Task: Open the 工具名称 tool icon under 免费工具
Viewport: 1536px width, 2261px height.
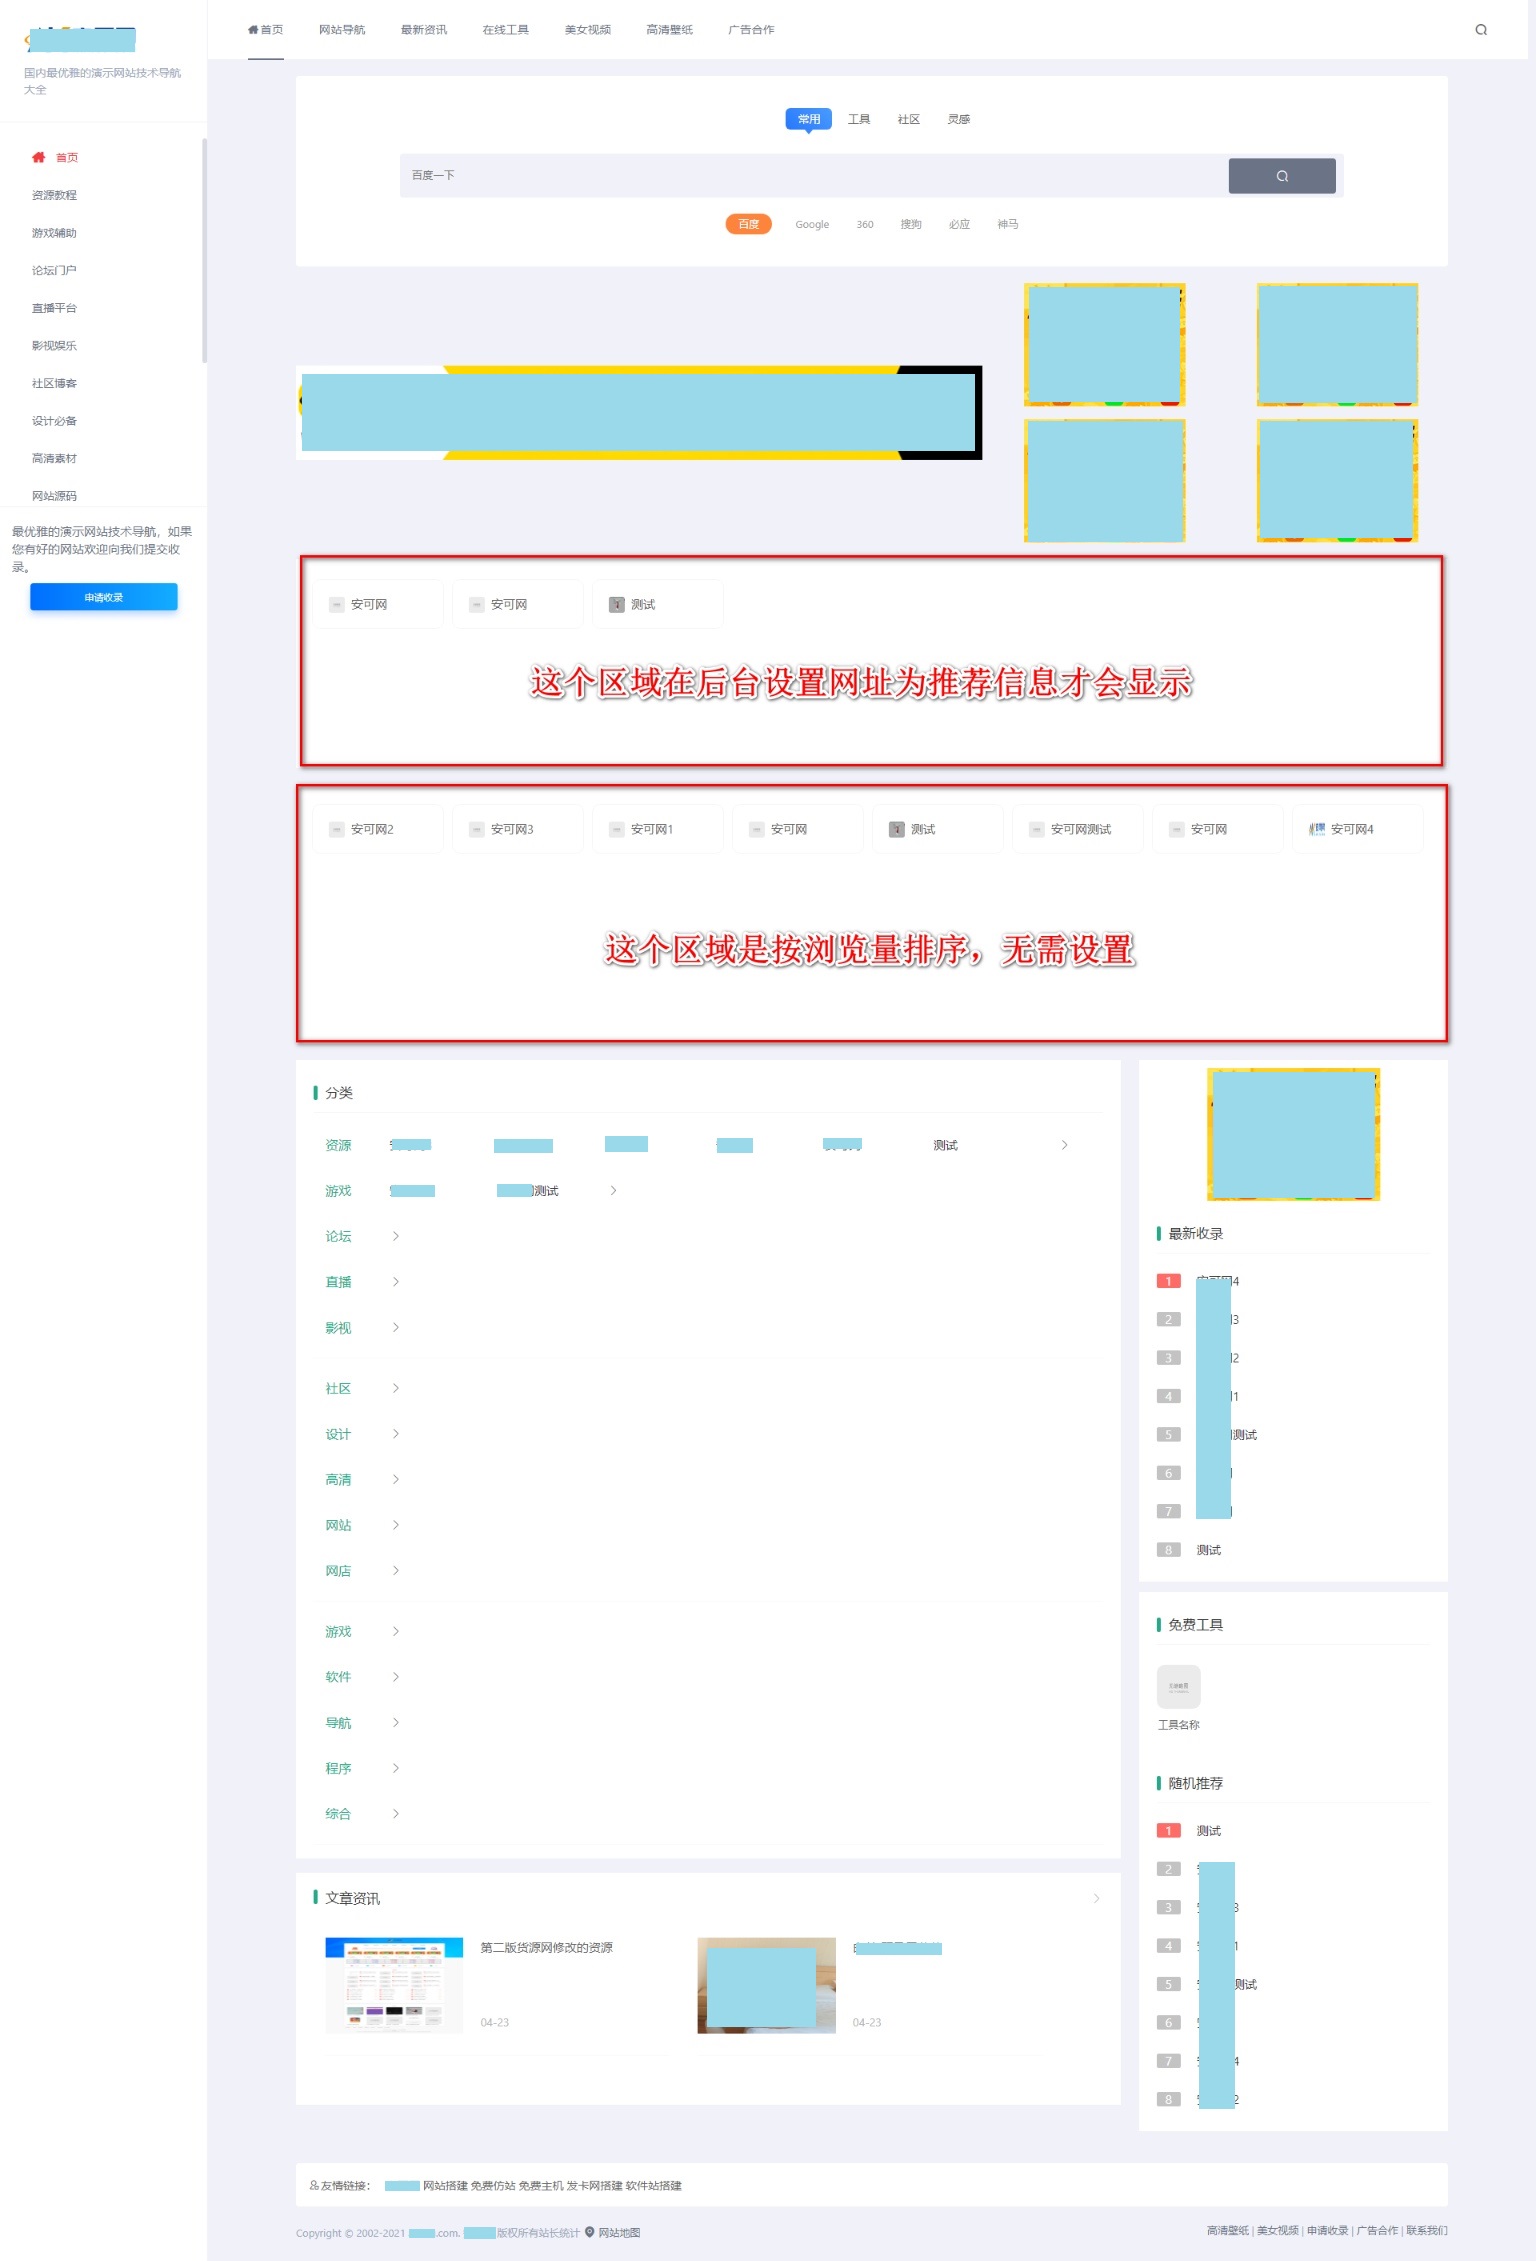Action: (x=1179, y=1687)
